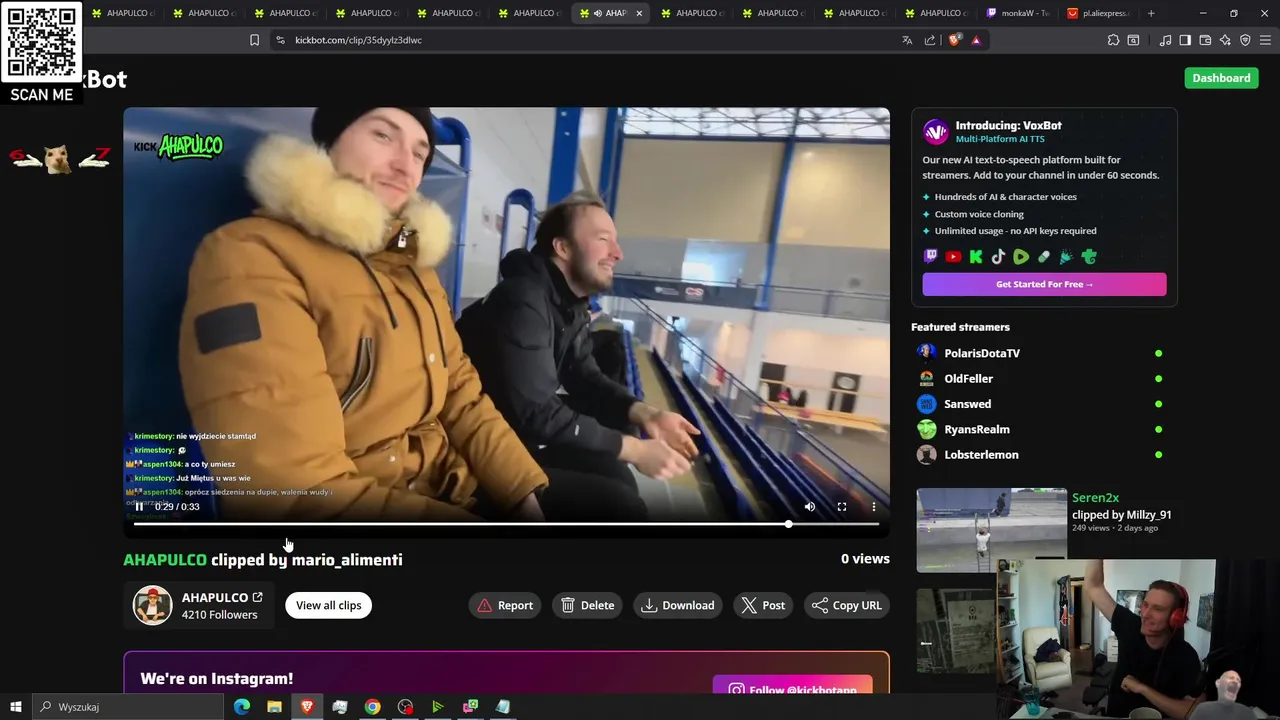Mute the video volume icon
This screenshot has width=1280, height=720.
pos(810,507)
